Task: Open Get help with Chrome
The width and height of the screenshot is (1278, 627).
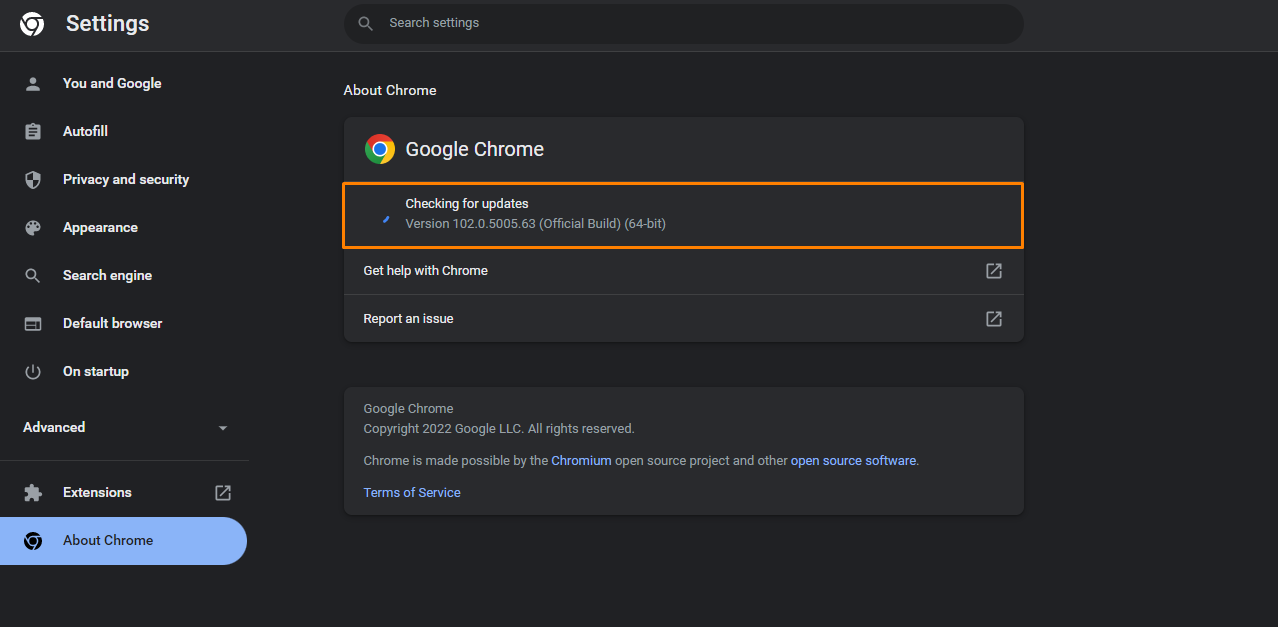Action: 683,271
